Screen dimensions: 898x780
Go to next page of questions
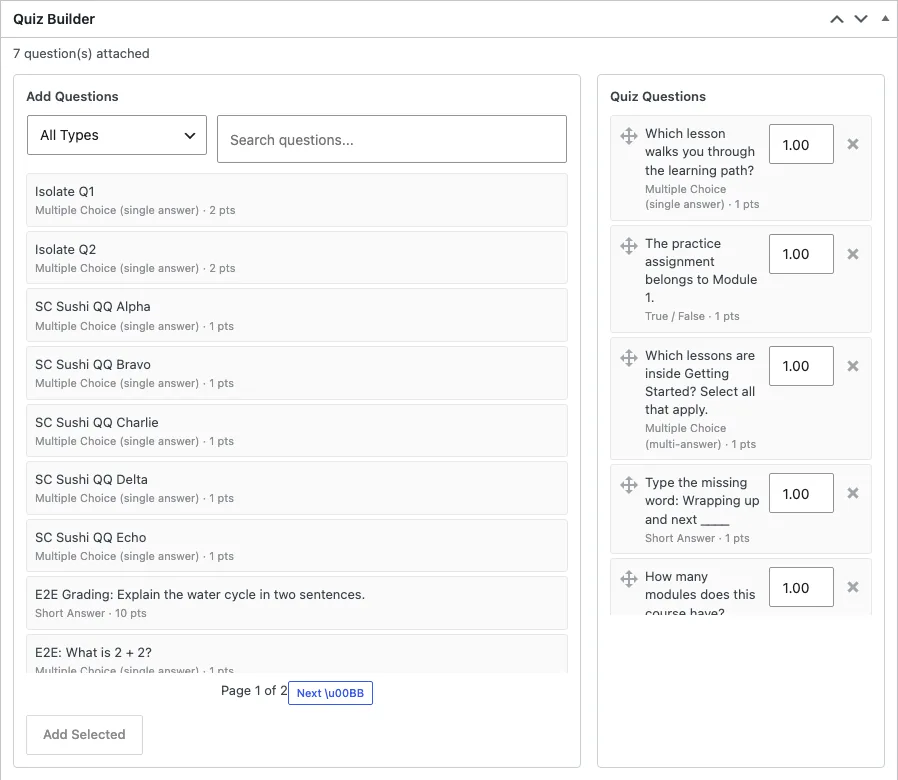point(330,693)
